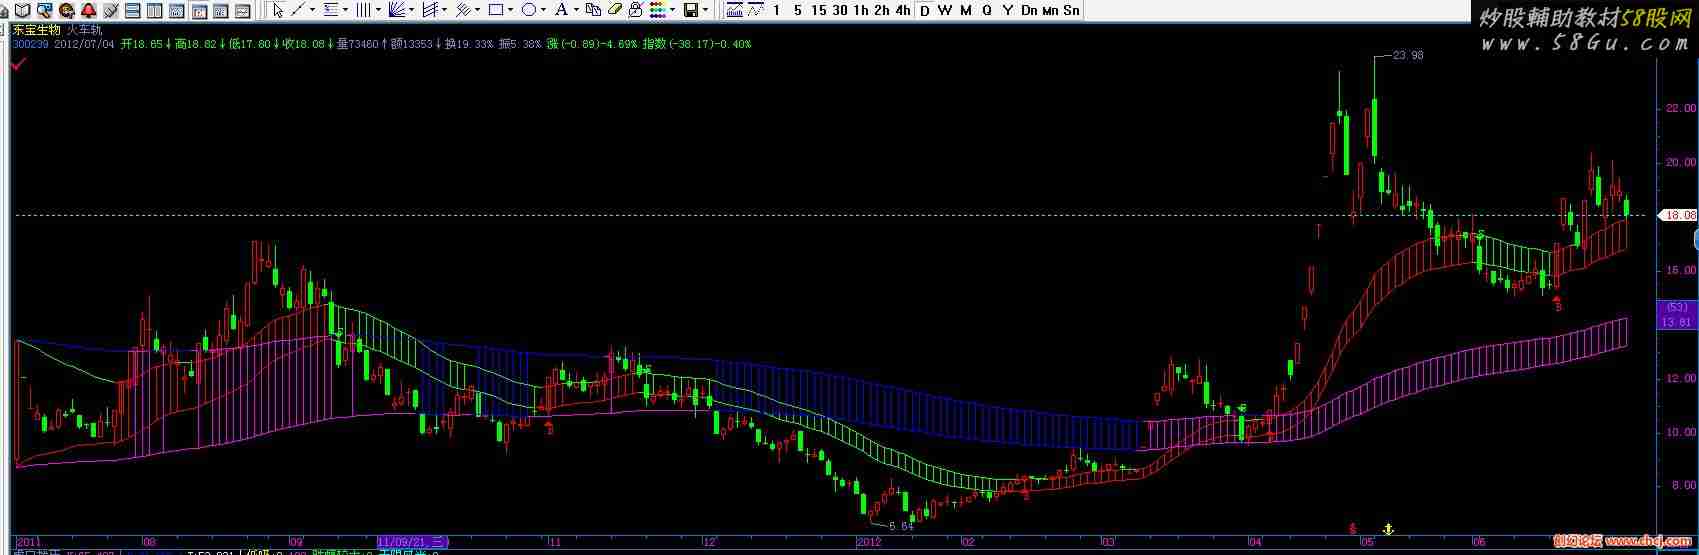Switch to the 1h period
Screen dimensions: 1699x555
click(861, 10)
